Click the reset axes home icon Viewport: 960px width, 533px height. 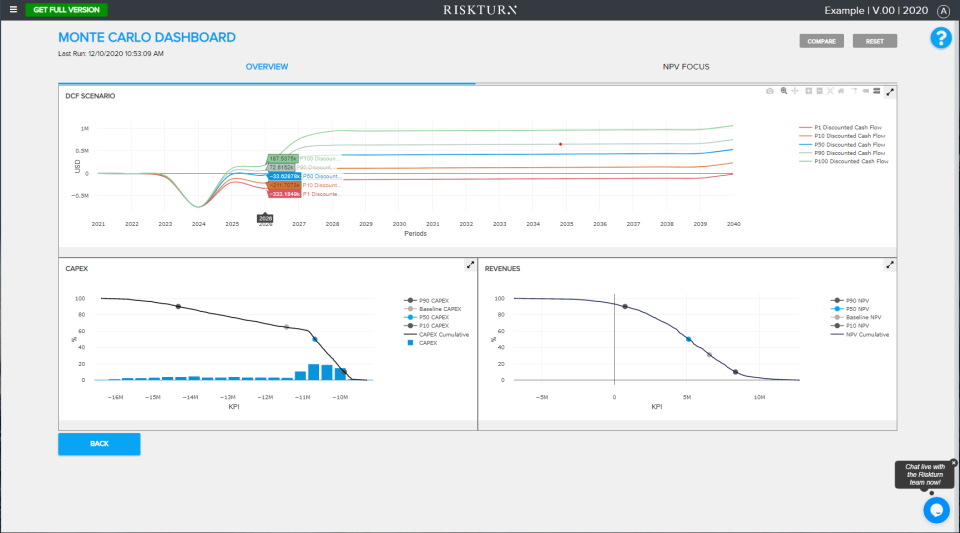coord(841,91)
